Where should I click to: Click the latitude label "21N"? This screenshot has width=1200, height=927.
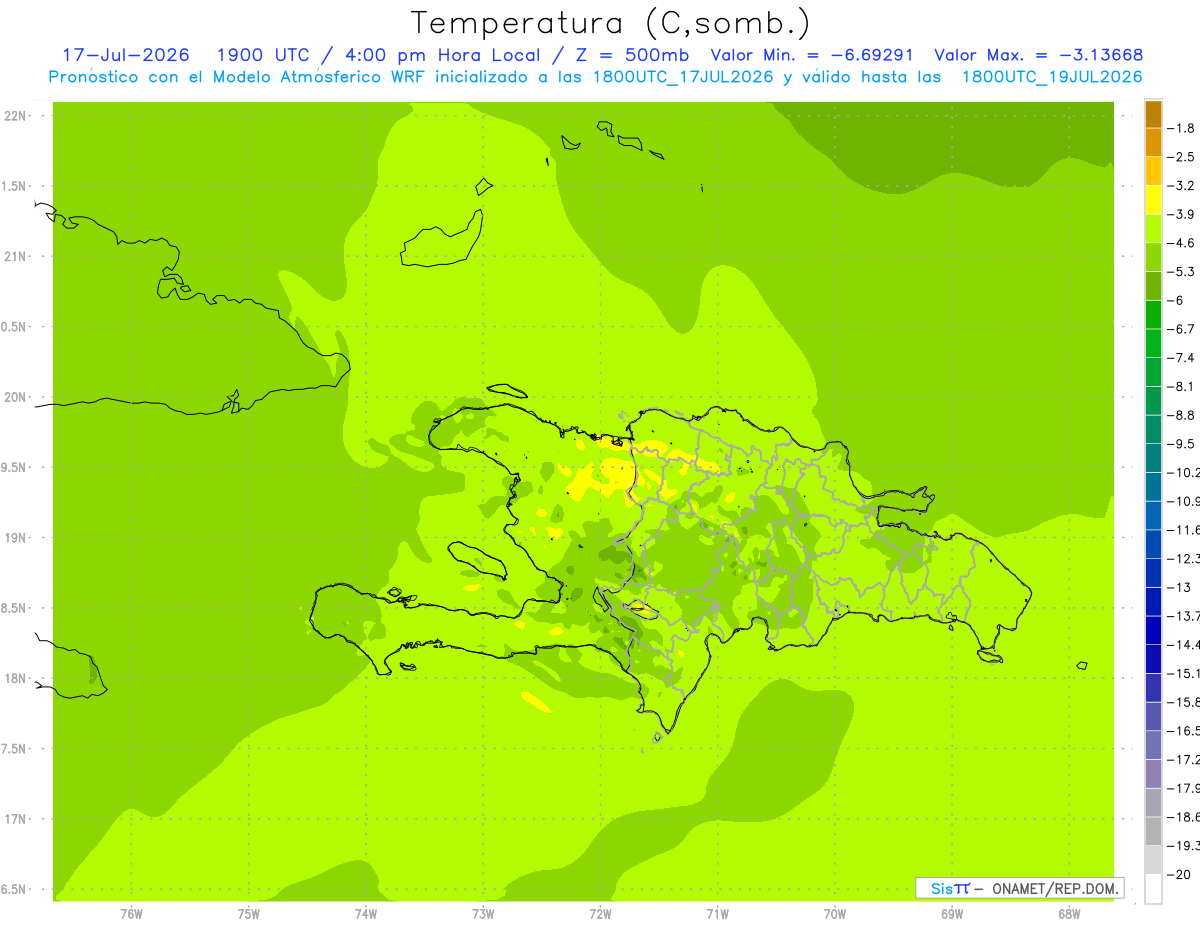15,256
